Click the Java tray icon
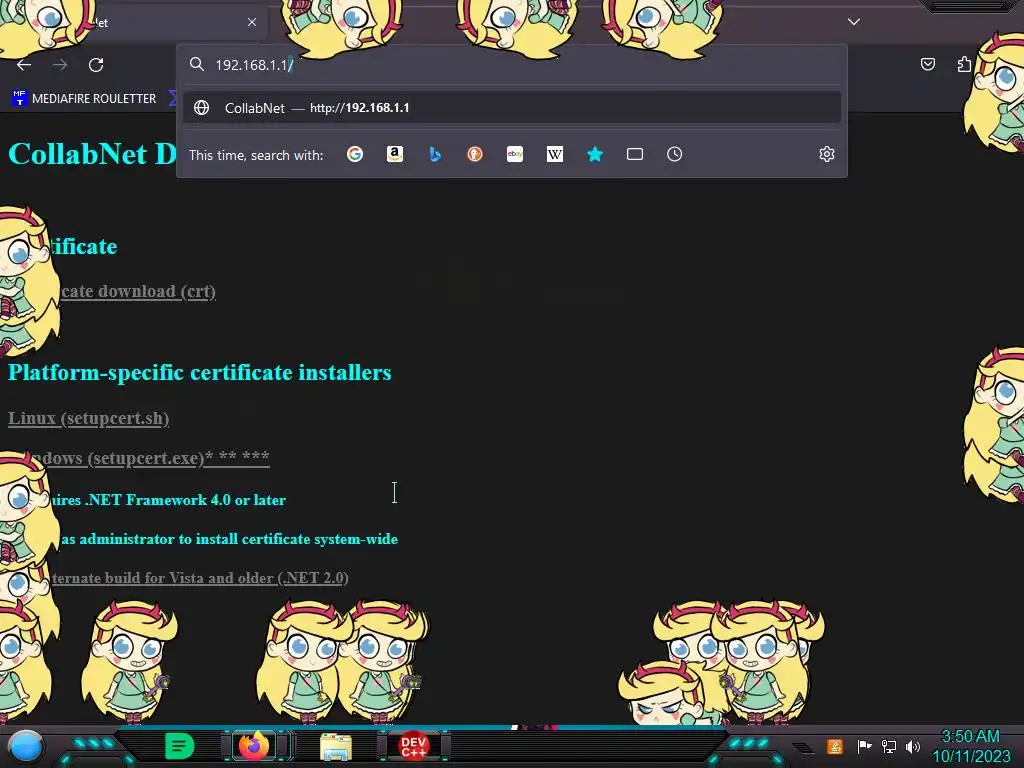Image resolution: width=1024 pixels, height=768 pixels. point(834,746)
